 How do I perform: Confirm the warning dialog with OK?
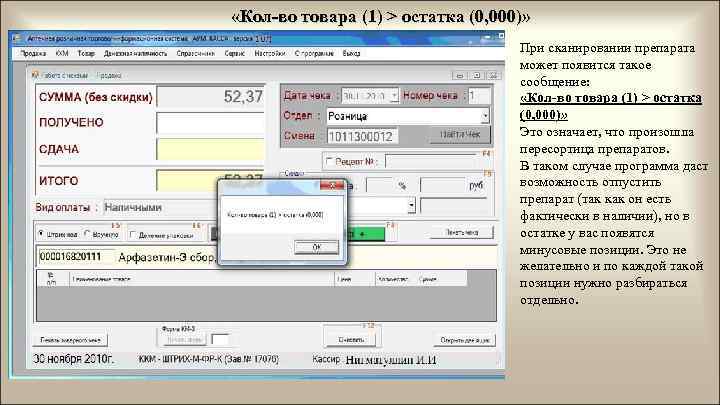point(316,247)
